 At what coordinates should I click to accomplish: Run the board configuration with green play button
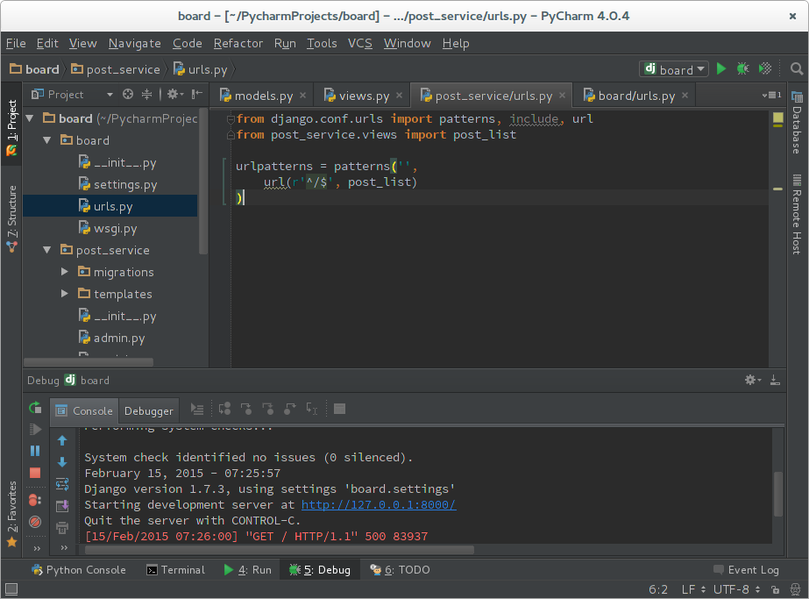[x=721, y=69]
